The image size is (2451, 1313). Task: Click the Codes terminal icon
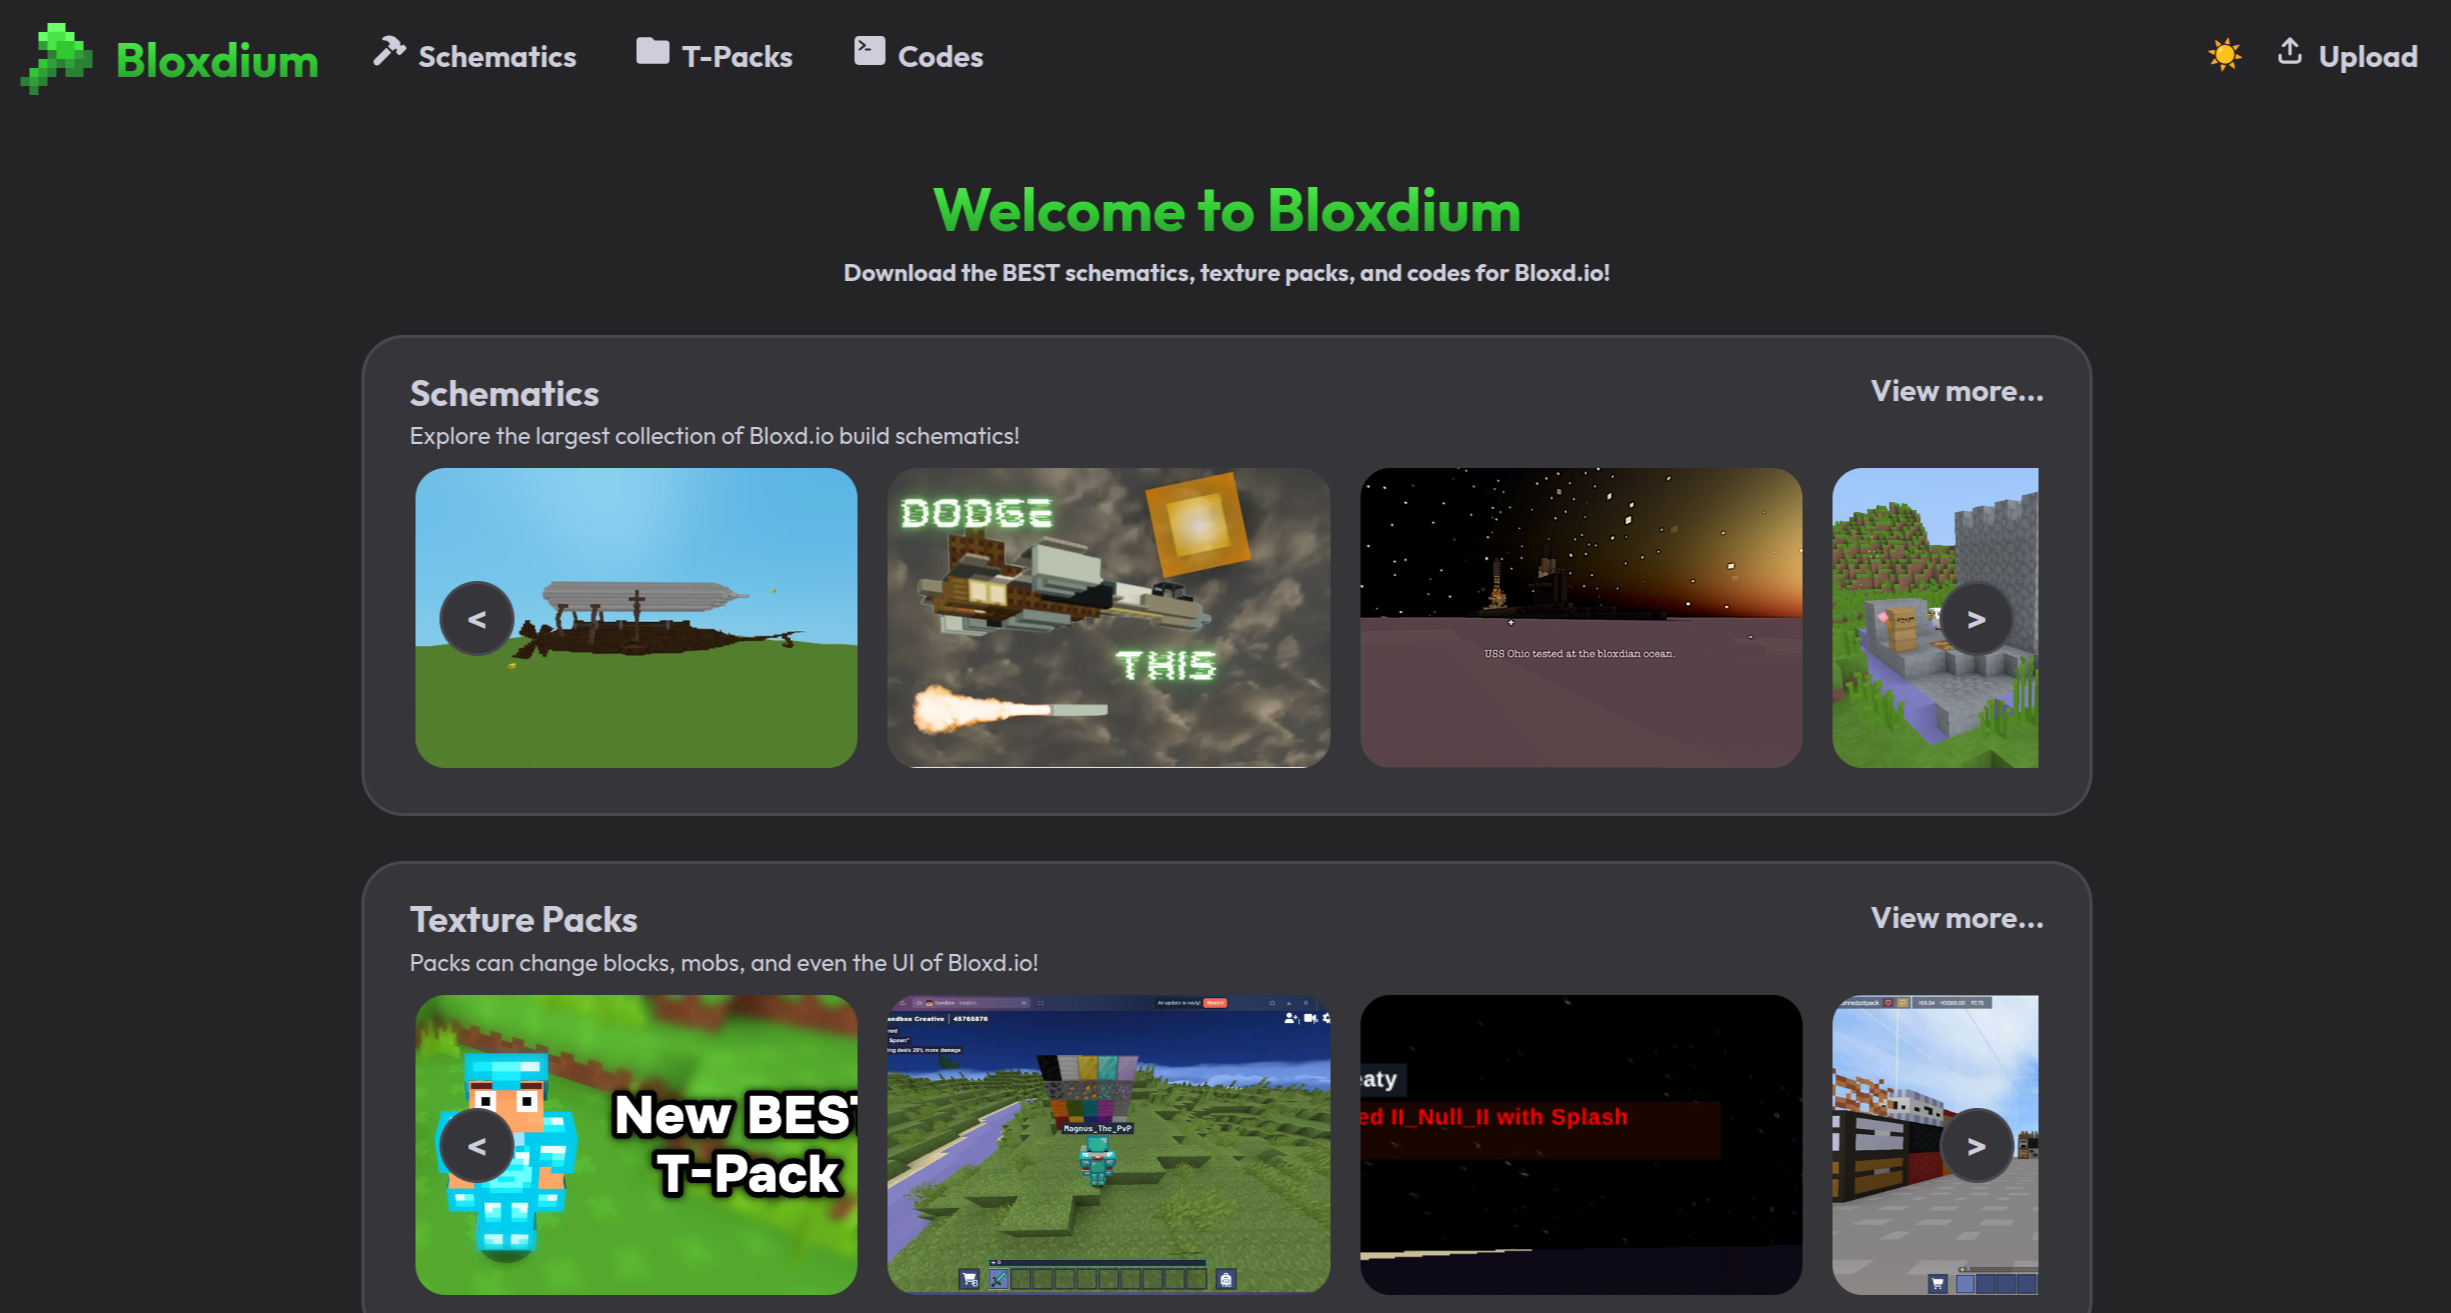click(869, 51)
